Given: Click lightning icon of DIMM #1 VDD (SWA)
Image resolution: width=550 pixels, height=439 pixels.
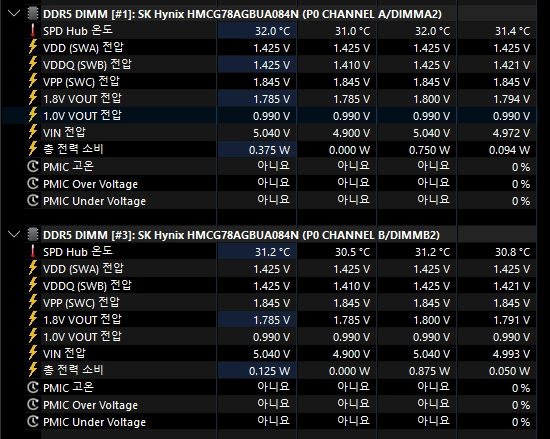Looking at the screenshot, I should click(x=33, y=47).
